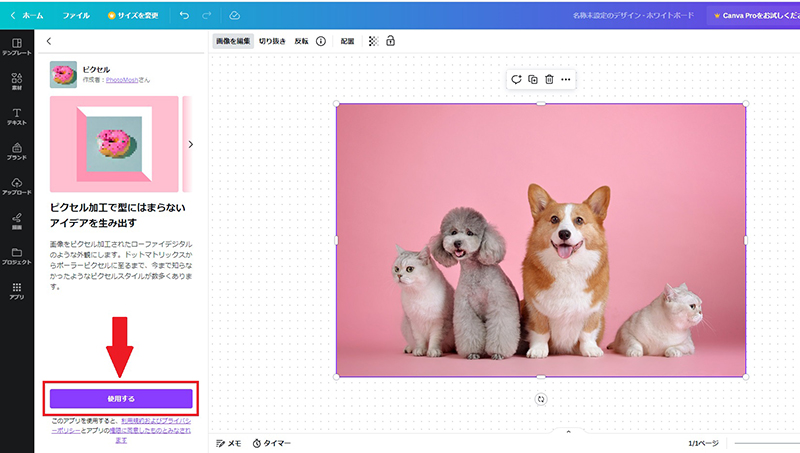Click the comment icon above image

[x=516, y=80]
